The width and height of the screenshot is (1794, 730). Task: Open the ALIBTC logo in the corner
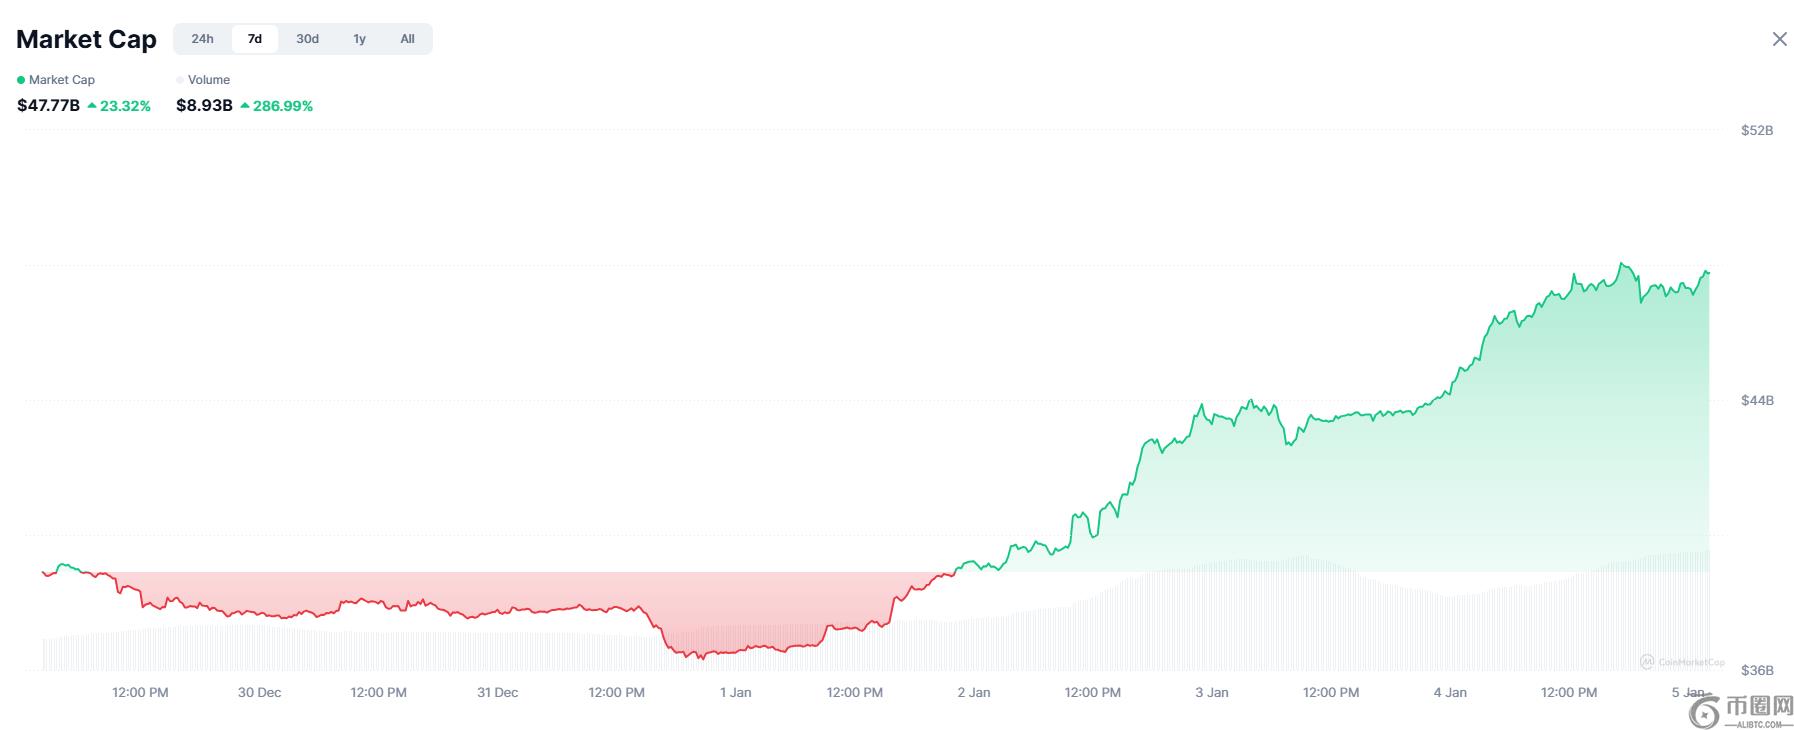[1740, 710]
